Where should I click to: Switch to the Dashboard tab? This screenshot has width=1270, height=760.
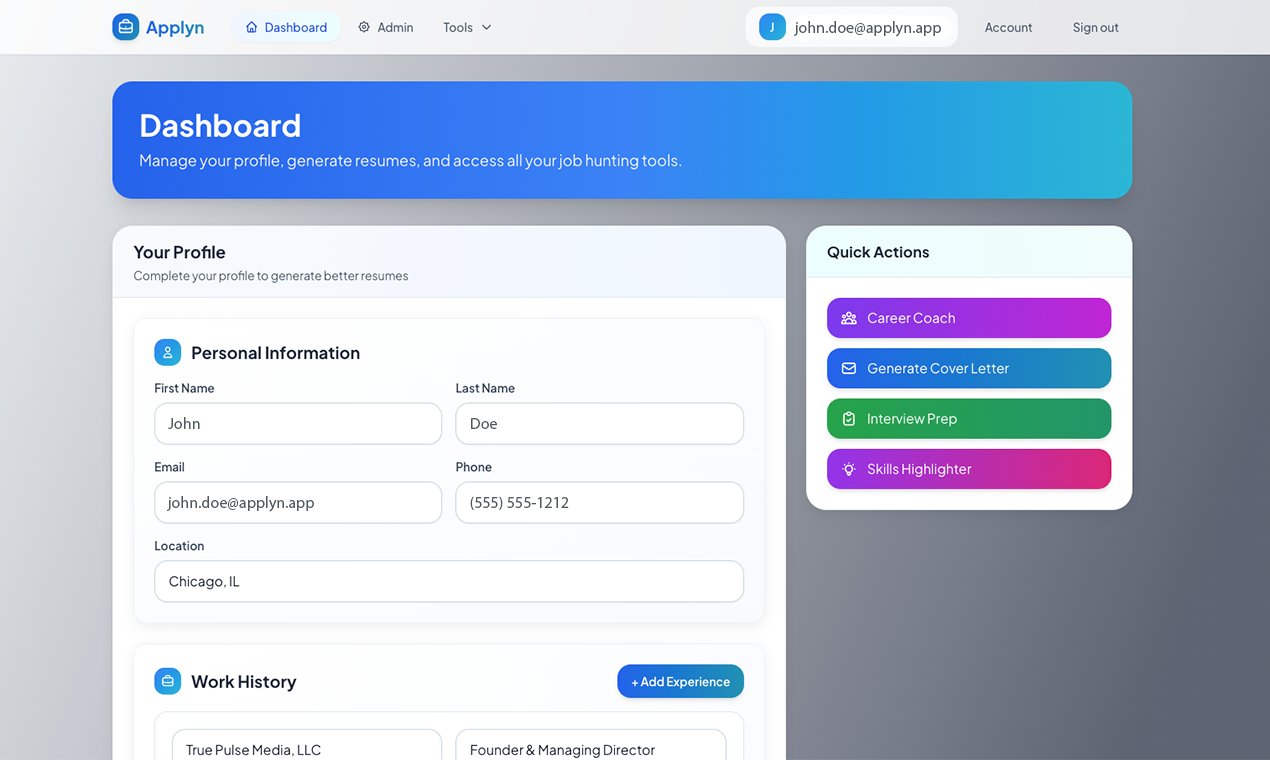click(x=287, y=27)
